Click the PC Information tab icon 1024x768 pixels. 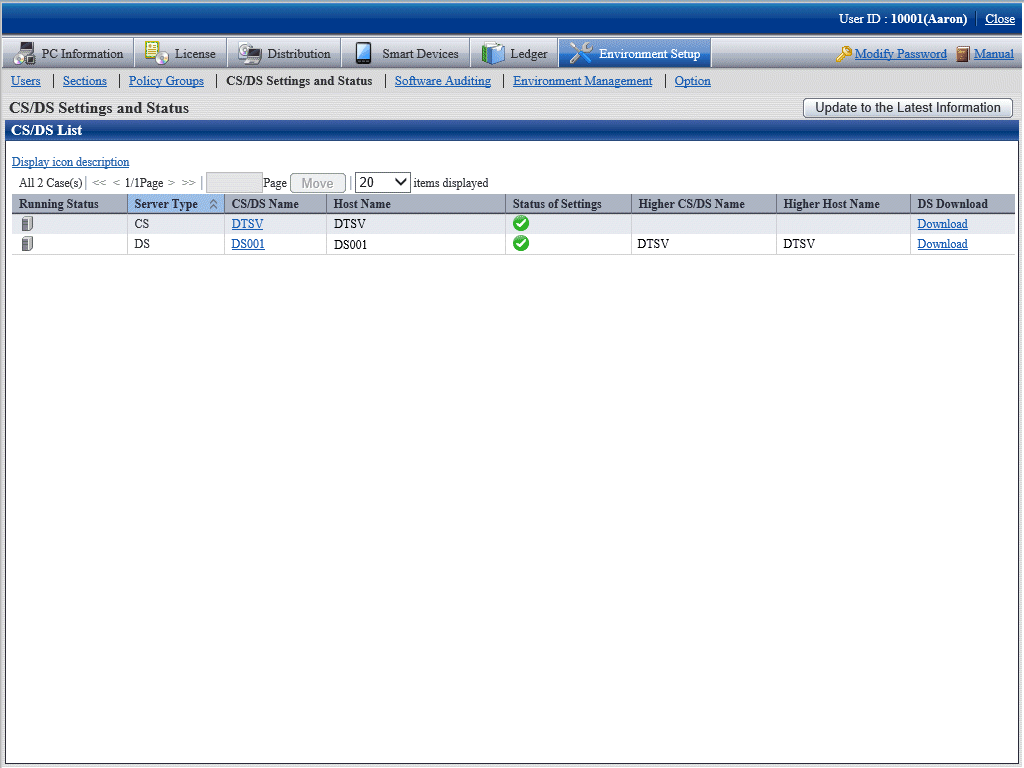[x=25, y=53]
